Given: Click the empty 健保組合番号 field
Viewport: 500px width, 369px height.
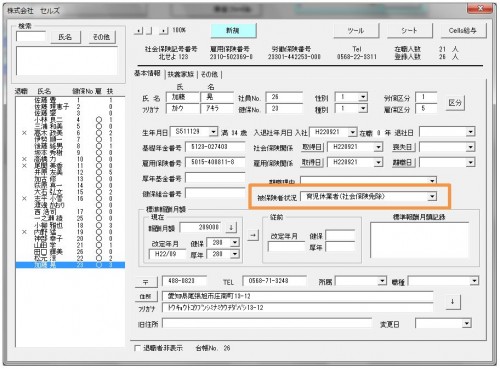Looking at the screenshot, I should [215, 193].
